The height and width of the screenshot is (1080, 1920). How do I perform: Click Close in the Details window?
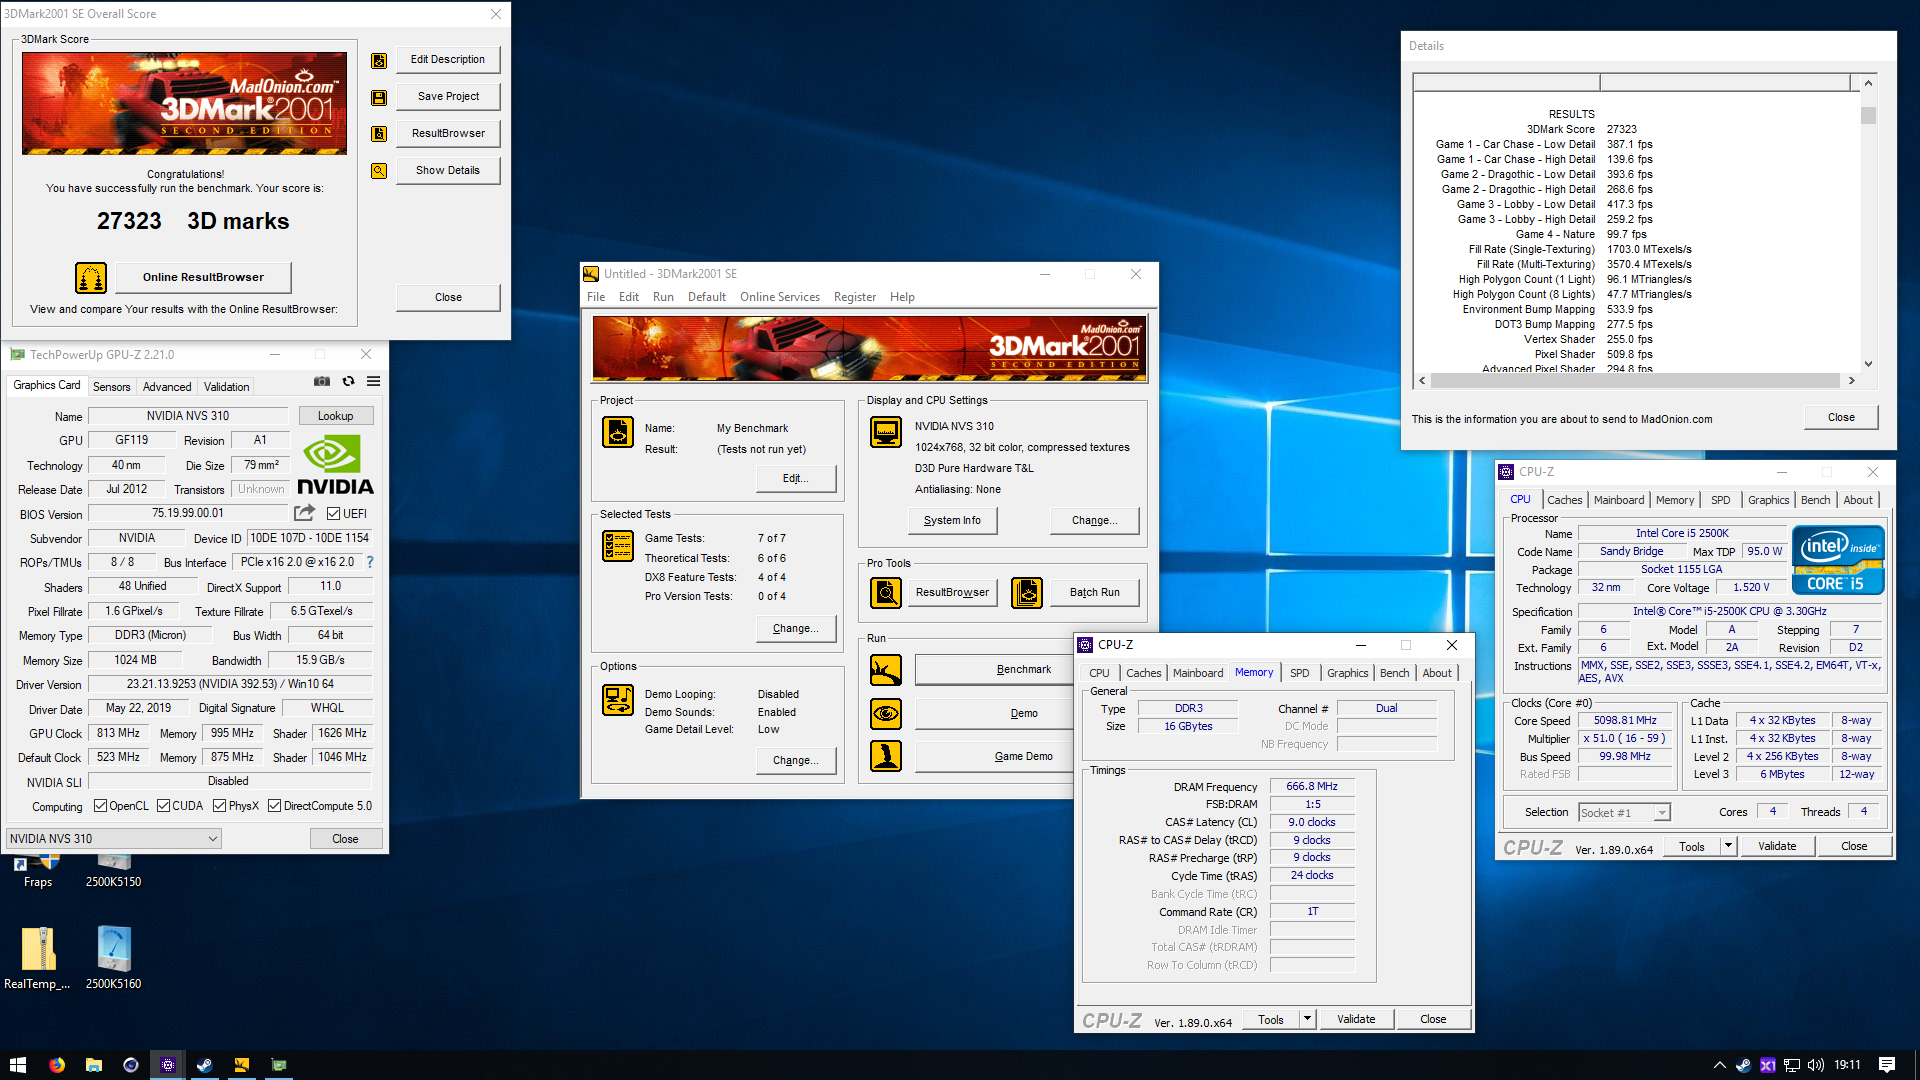[1841, 417]
